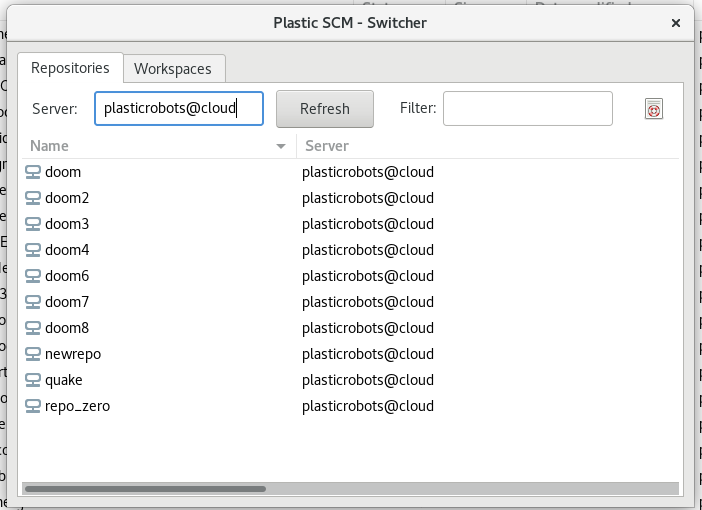This screenshot has width=702, height=510.
Task: Click the Name column header
Action: [x=159, y=146]
